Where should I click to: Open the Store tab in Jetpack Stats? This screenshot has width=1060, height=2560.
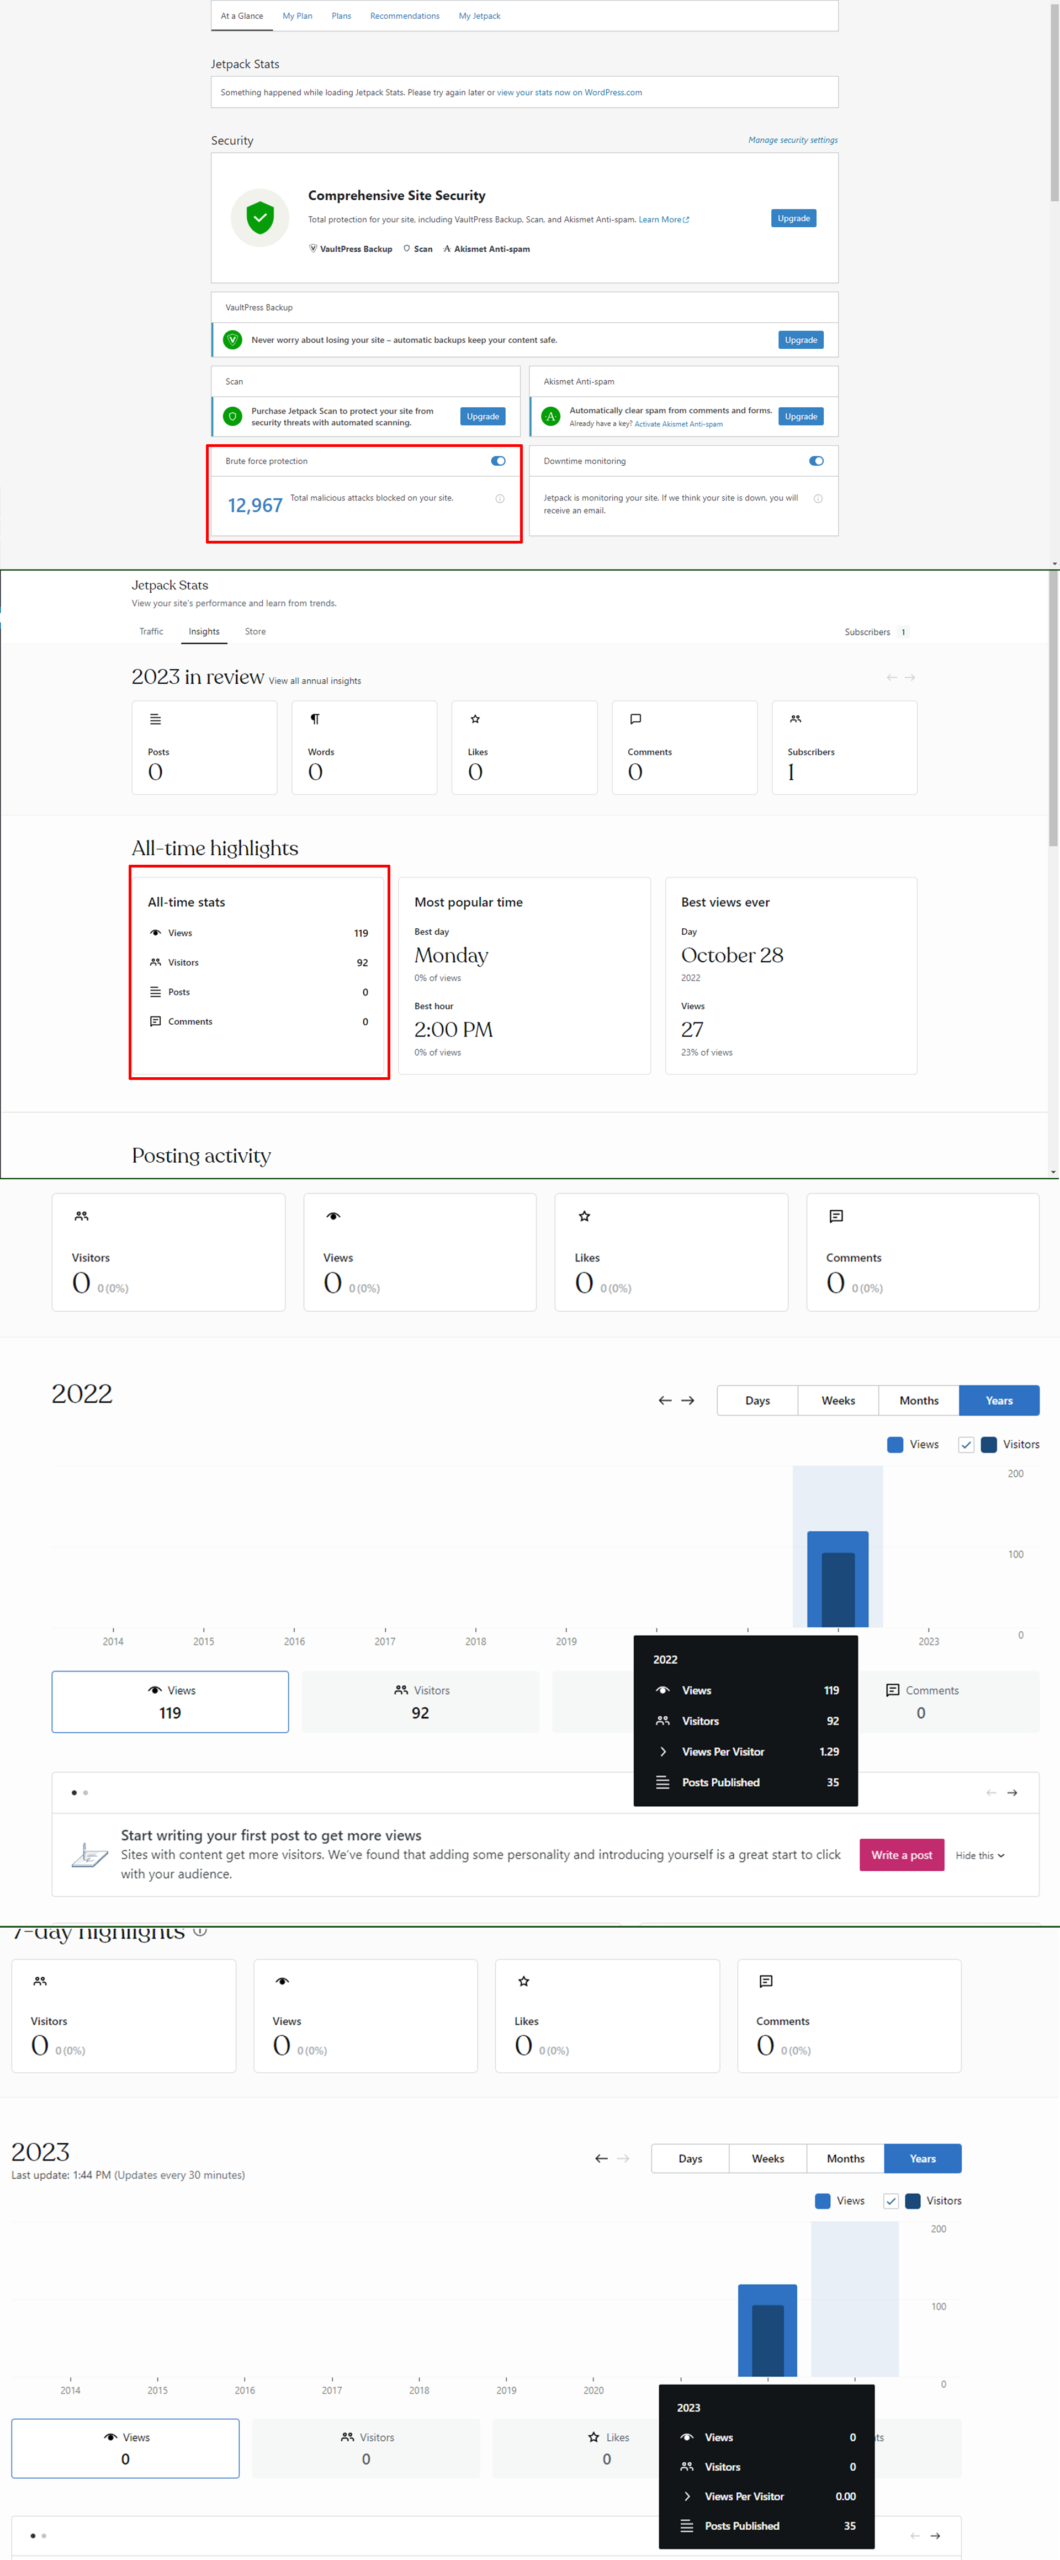255,632
